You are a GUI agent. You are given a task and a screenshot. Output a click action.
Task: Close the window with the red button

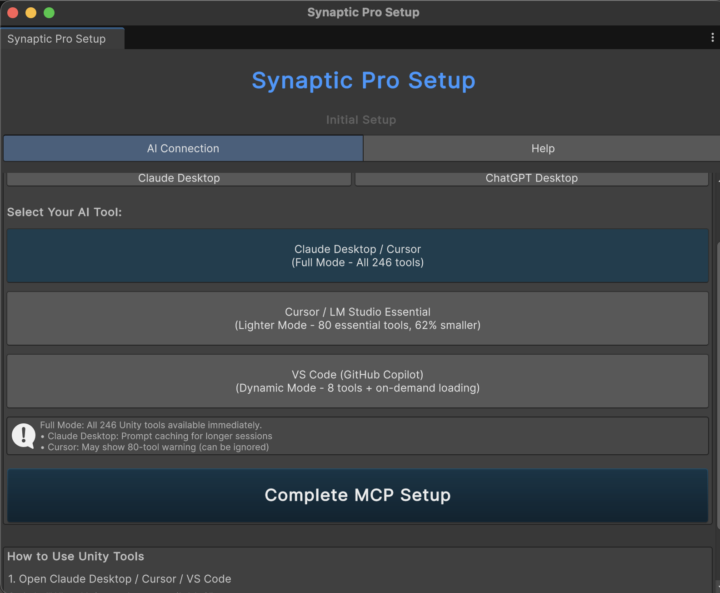[12, 12]
